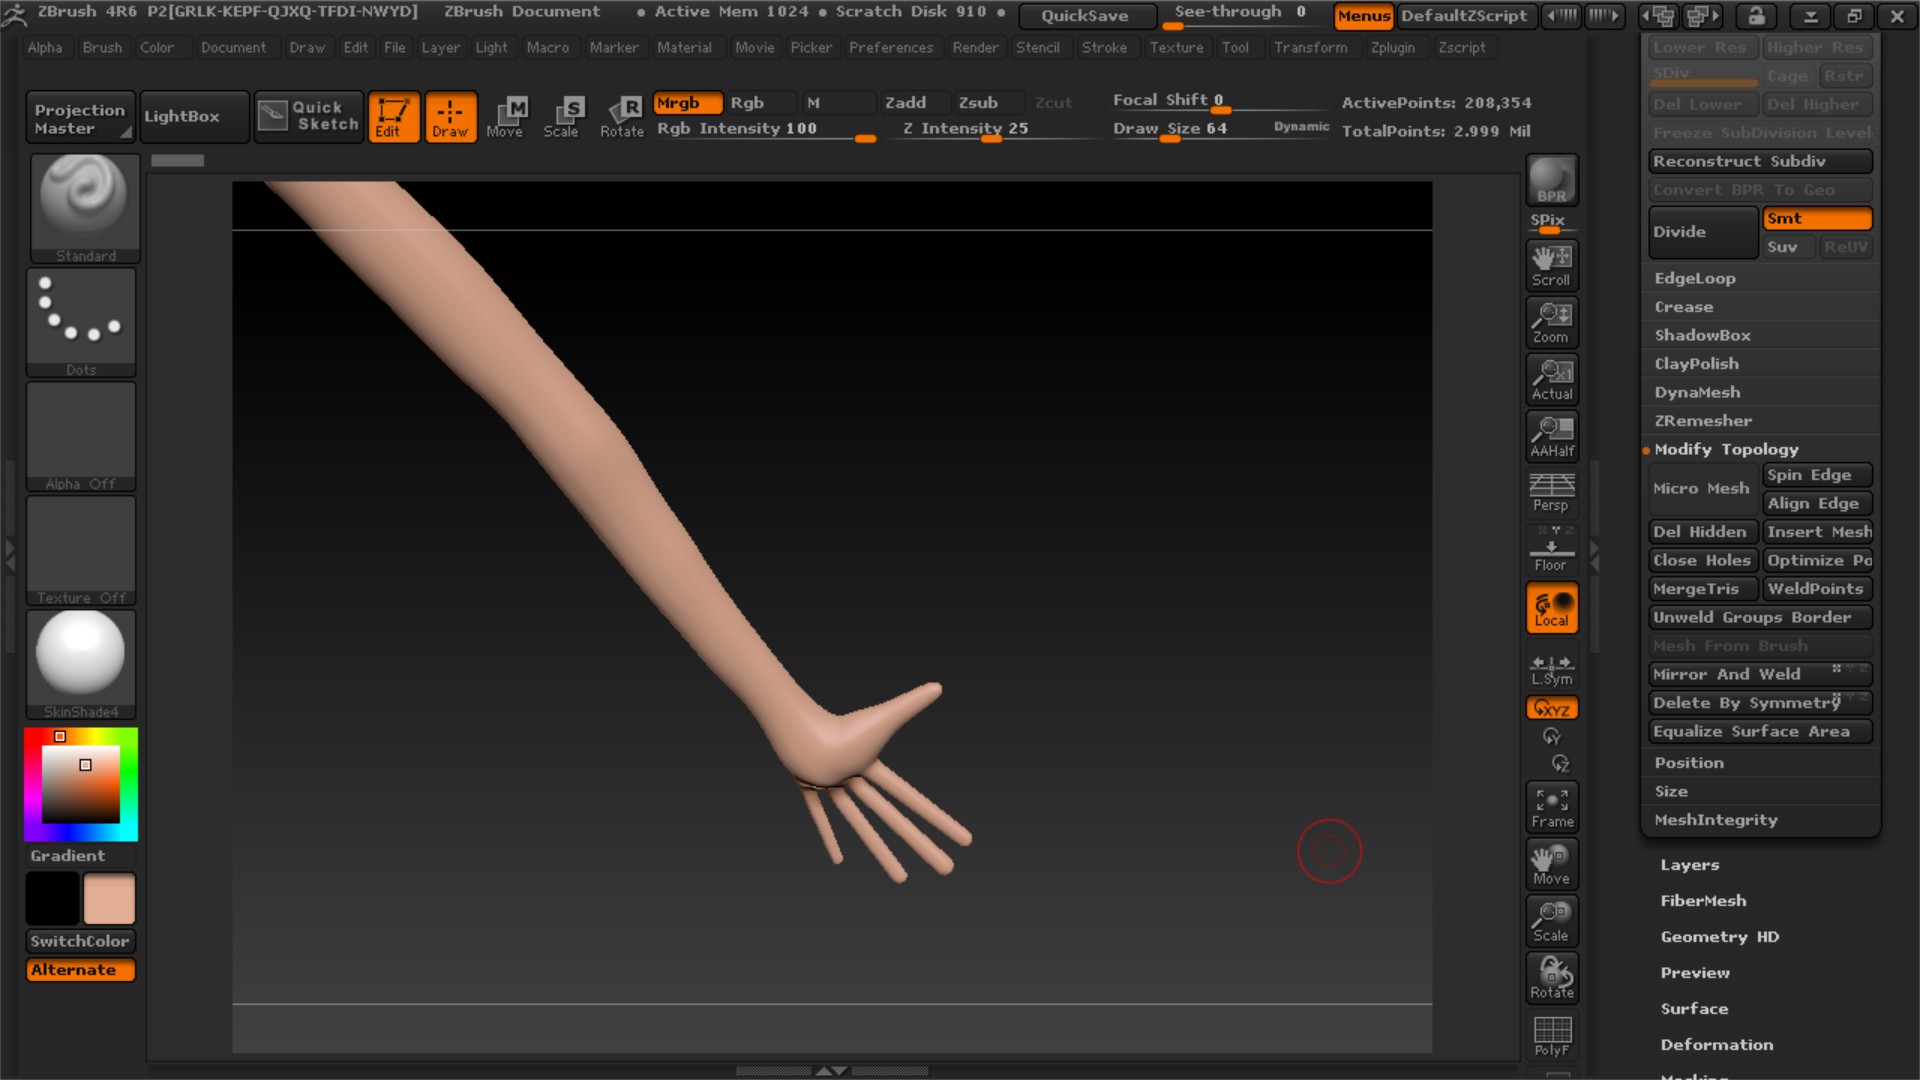Image resolution: width=1920 pixels, height=1080 pixels.
Task: Open the Brush menu
Action: [x=102, y=48]
